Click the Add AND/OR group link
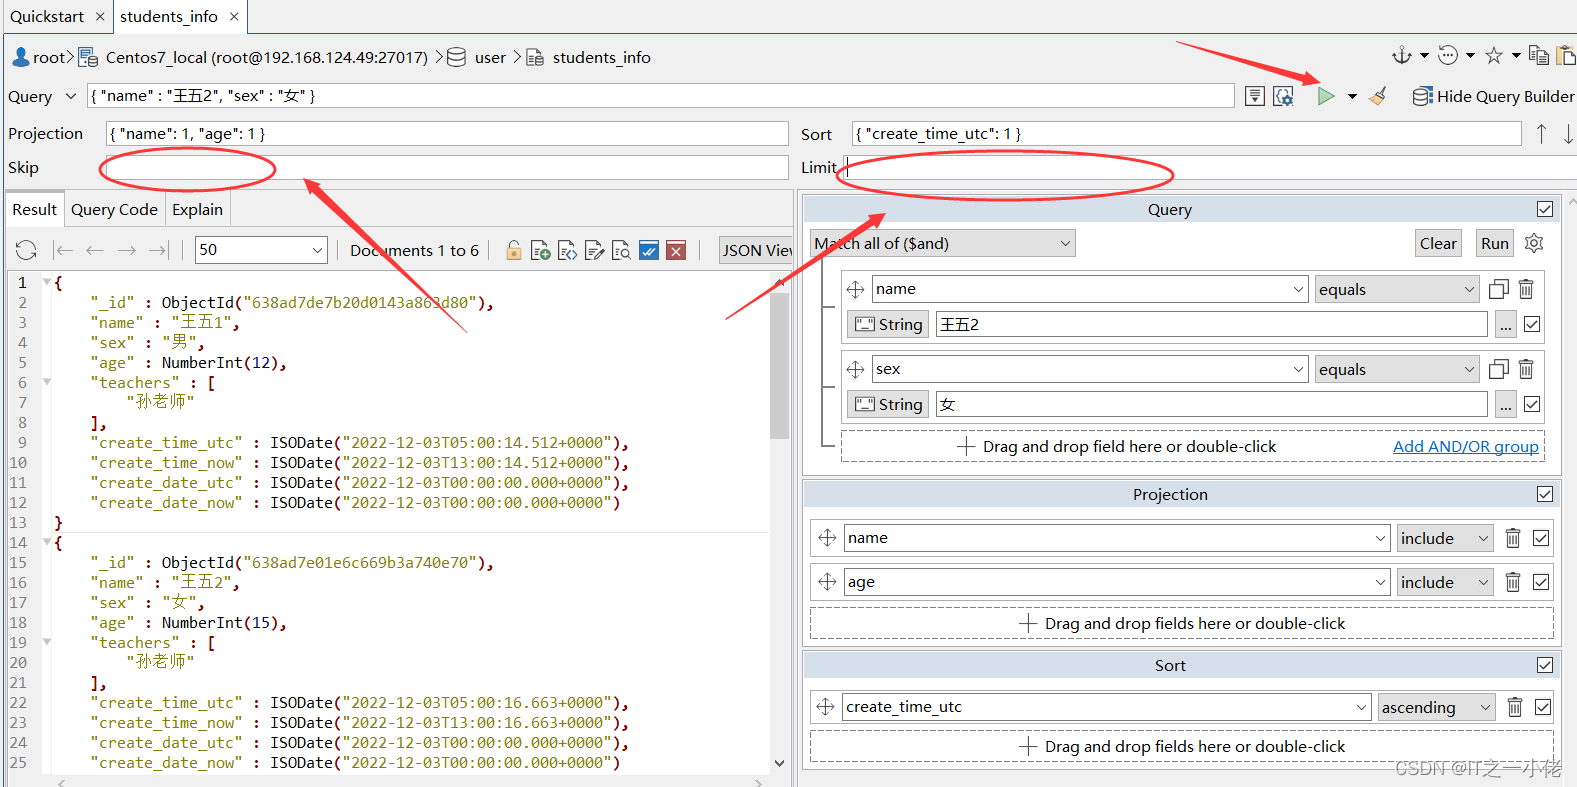The width and height of the screenshot is (1577, 787). [1466, 446]
